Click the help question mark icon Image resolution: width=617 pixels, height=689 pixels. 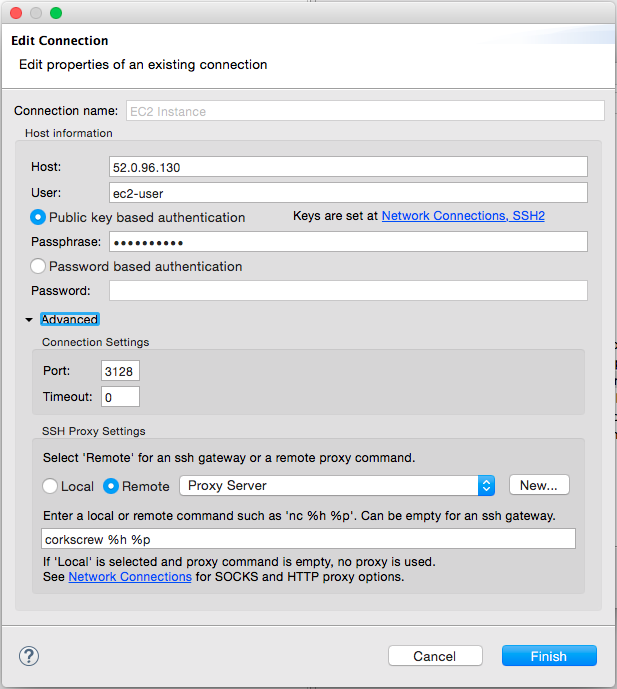29,656
